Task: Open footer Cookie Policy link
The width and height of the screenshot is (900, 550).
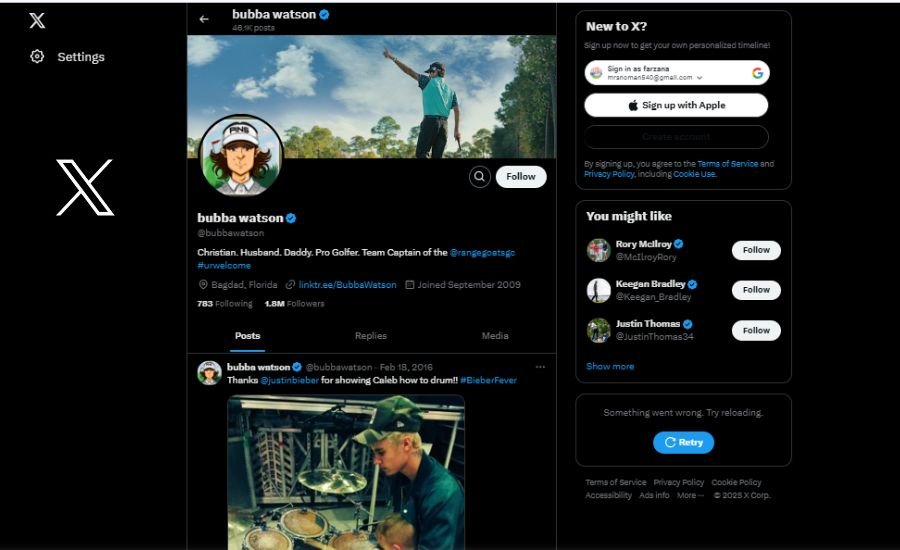Action: pos(736,482)
